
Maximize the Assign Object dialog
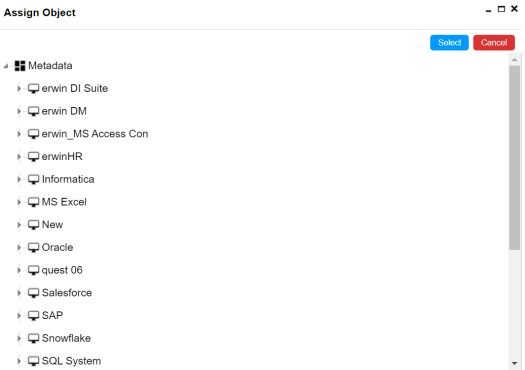pyautogui.click(x=501, y=9)
